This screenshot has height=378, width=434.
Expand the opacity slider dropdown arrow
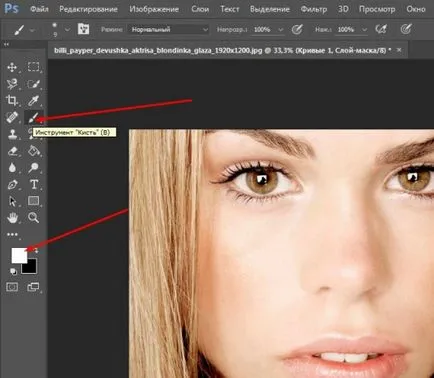pyautogui.click(x=281, y=30)
